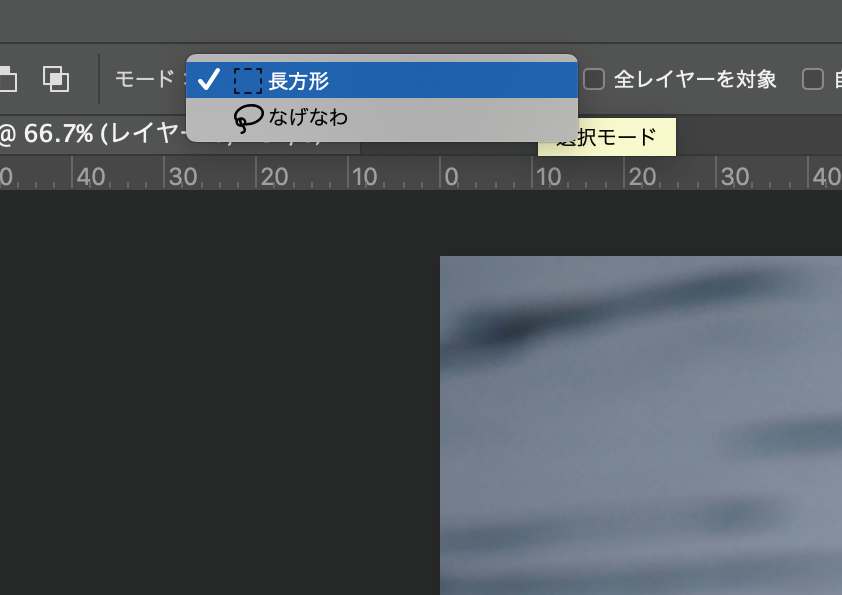Image resolution: width=842 pixels, height=595 pixels.
Task: Click the blurry gray-blue image on canvas
Action: [641, 425]
